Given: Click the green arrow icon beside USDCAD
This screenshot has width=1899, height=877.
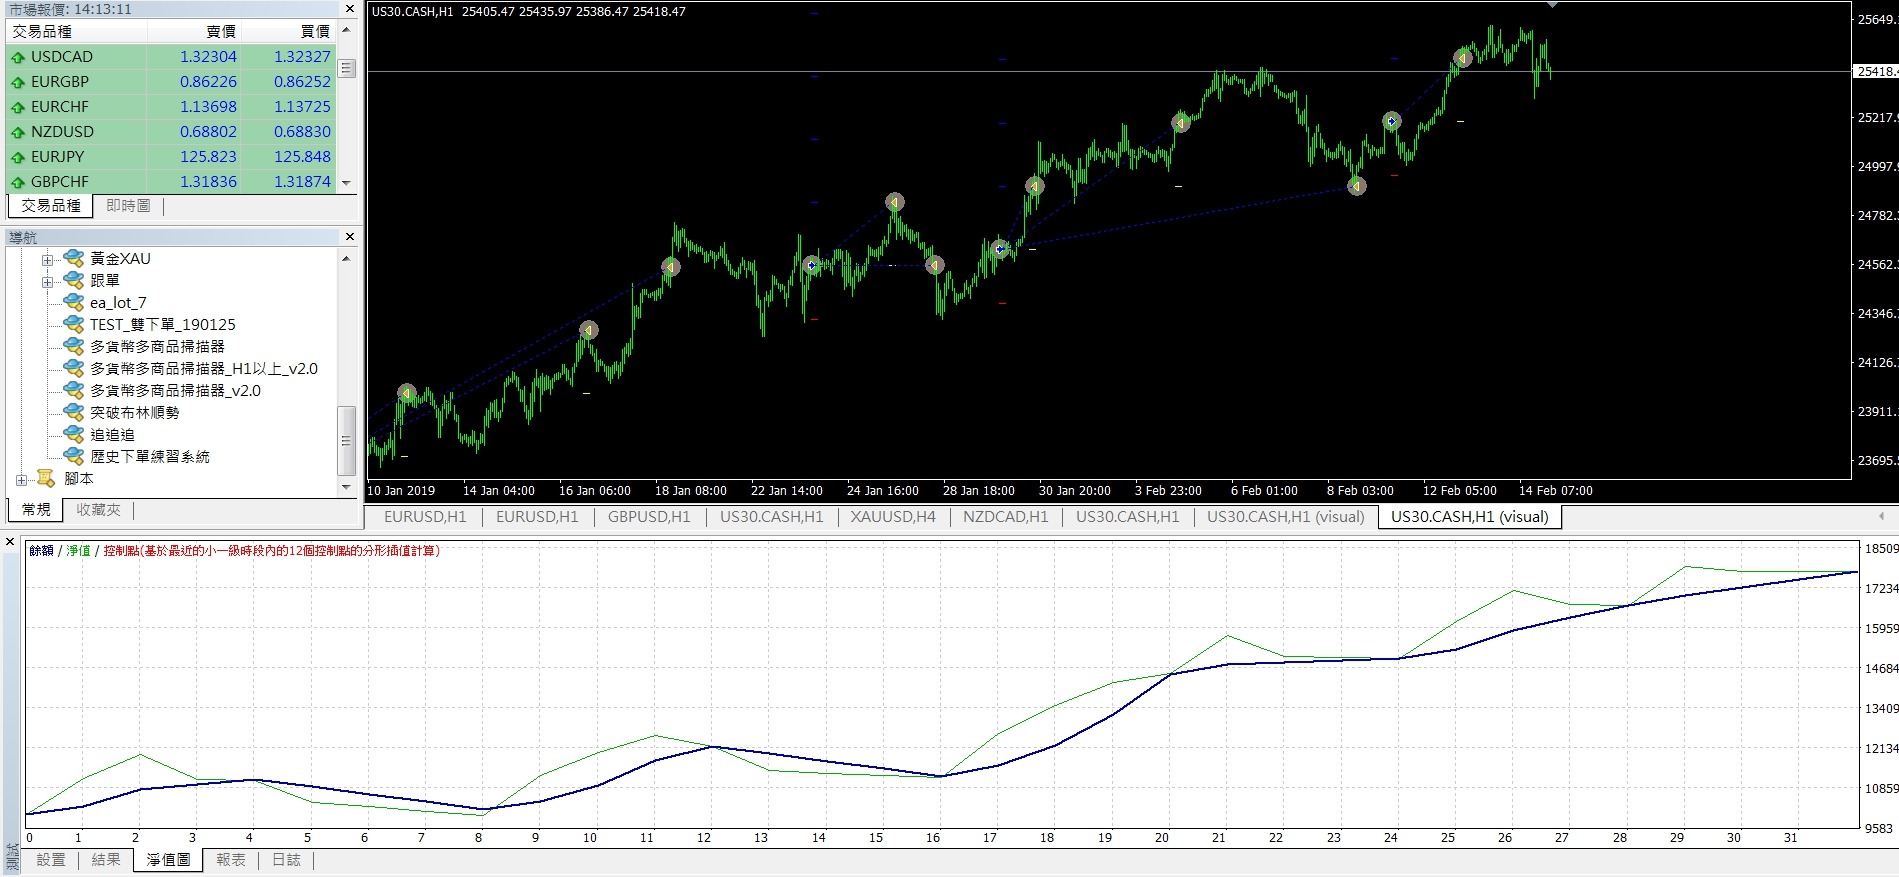Looking at the screenshot, I should tap(17, 57).
